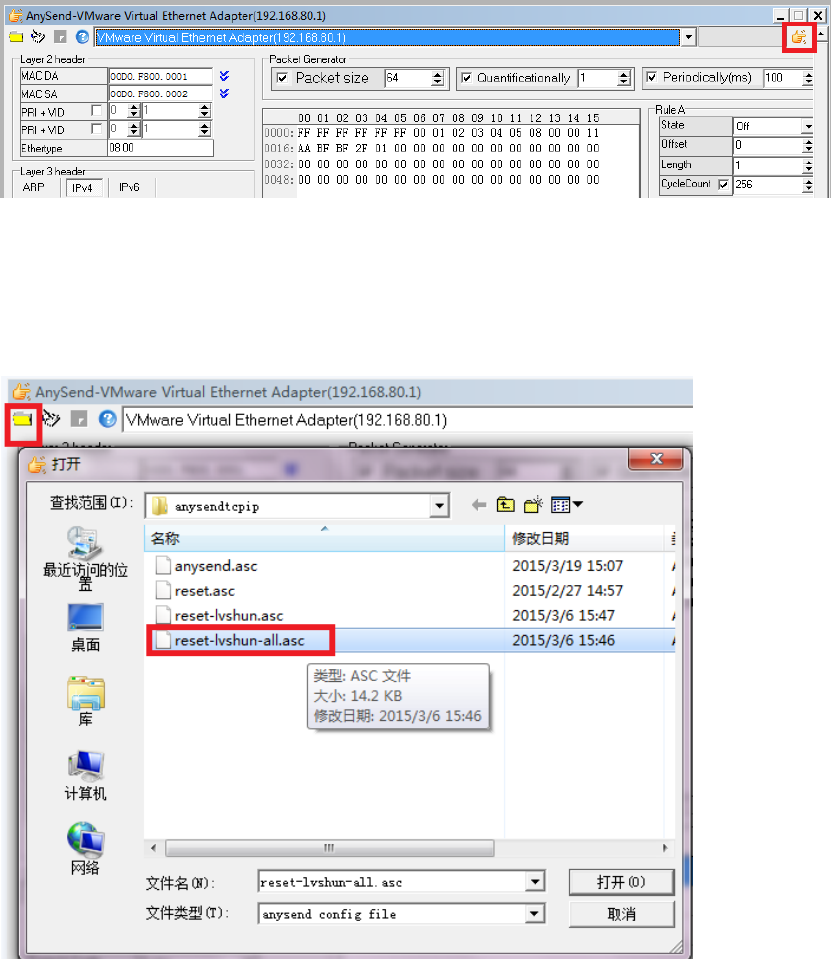Click the double-chevron icon beside MAC SA

pyautogui.click(x=224, y=94)
